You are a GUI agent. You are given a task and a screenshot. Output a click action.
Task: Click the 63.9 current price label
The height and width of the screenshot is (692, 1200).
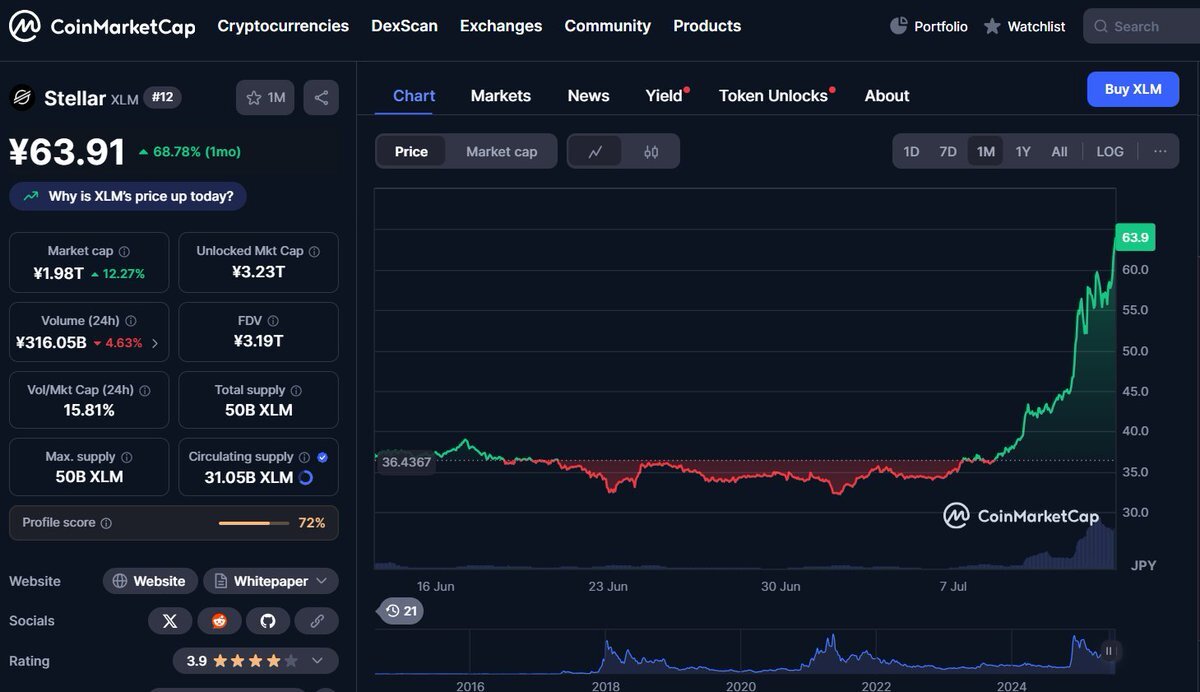pos(1135,237)
